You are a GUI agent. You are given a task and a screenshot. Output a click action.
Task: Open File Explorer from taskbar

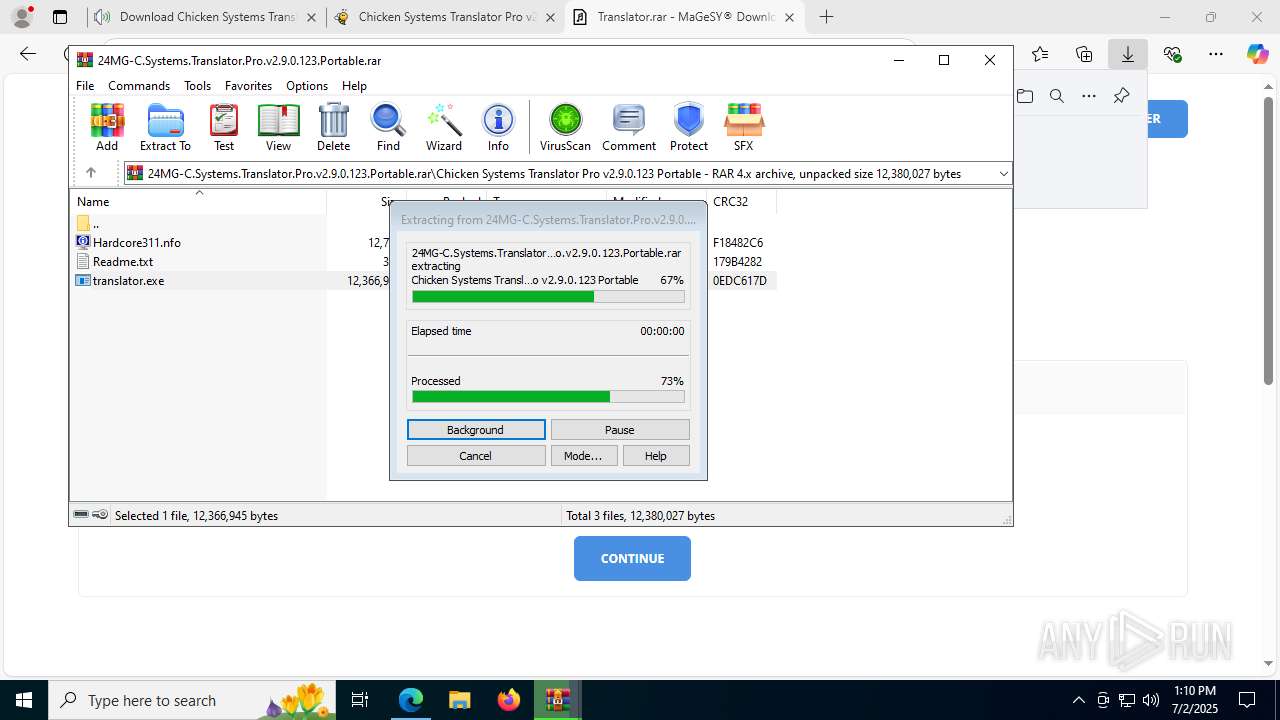(x=459, y=700)
